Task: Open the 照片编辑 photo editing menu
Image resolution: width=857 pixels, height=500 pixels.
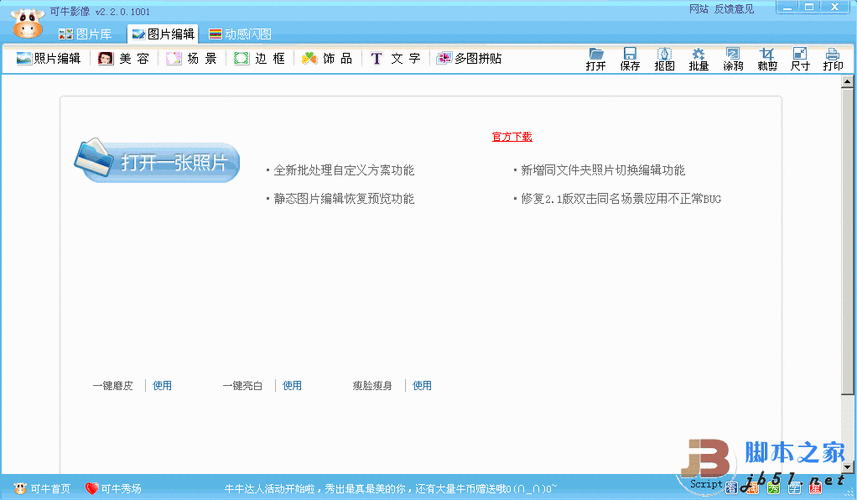Action: pos(48,58)
